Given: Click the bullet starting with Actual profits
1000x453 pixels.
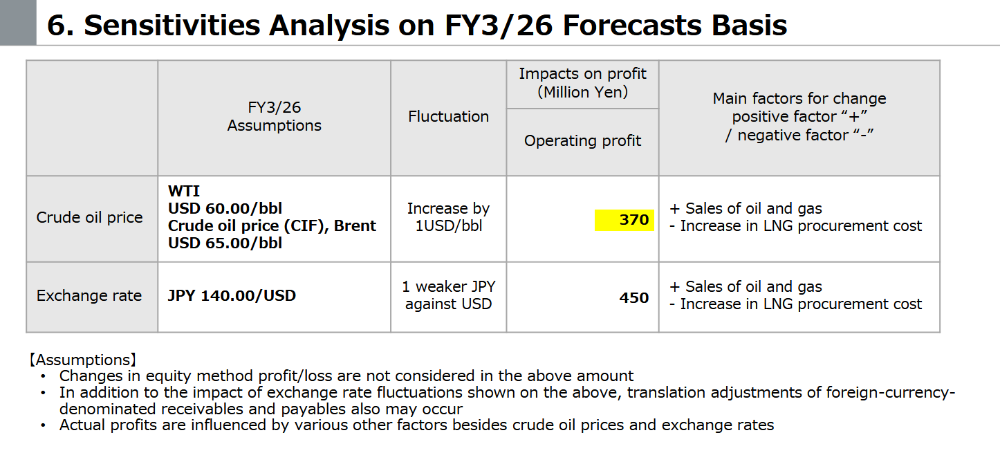Looking at the screenshot, I should click(416, 425).
